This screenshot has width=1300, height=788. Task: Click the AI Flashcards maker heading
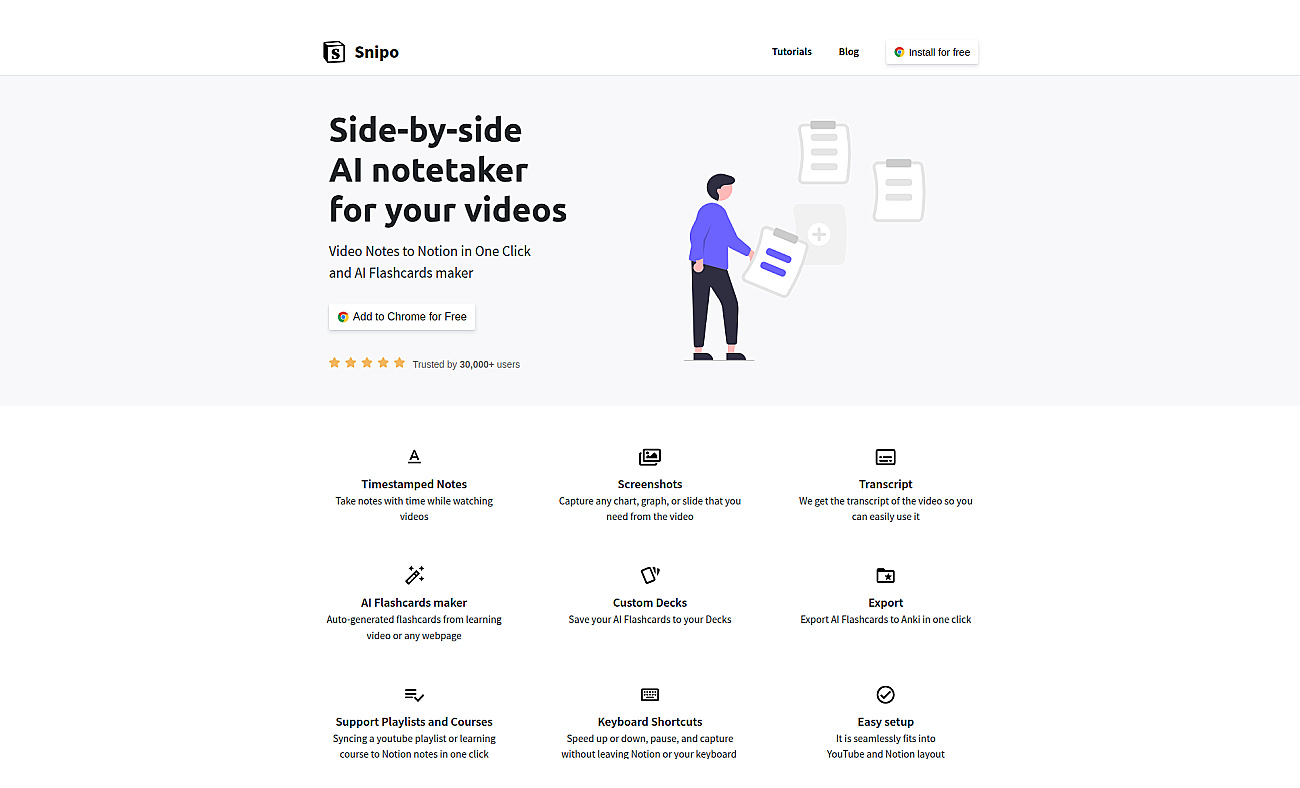tap(414, 603)
